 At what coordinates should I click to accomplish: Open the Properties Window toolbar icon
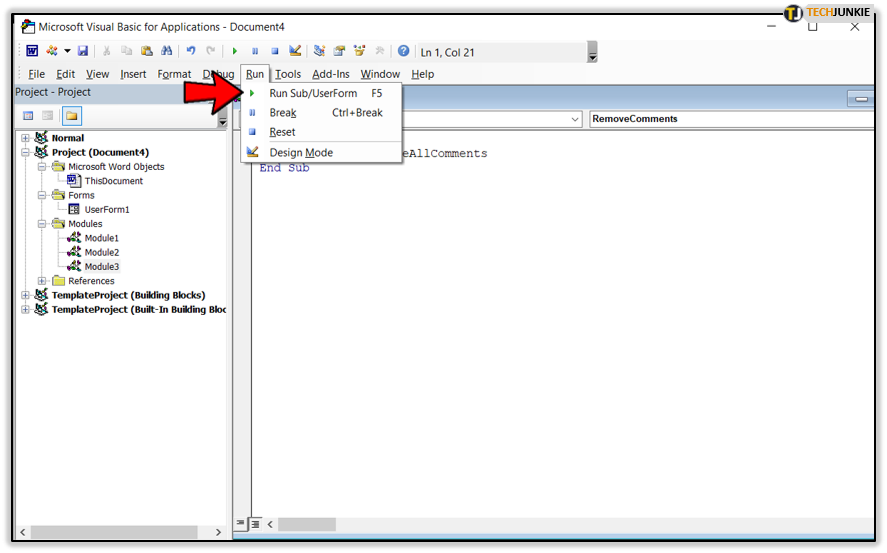coord(339,51)
